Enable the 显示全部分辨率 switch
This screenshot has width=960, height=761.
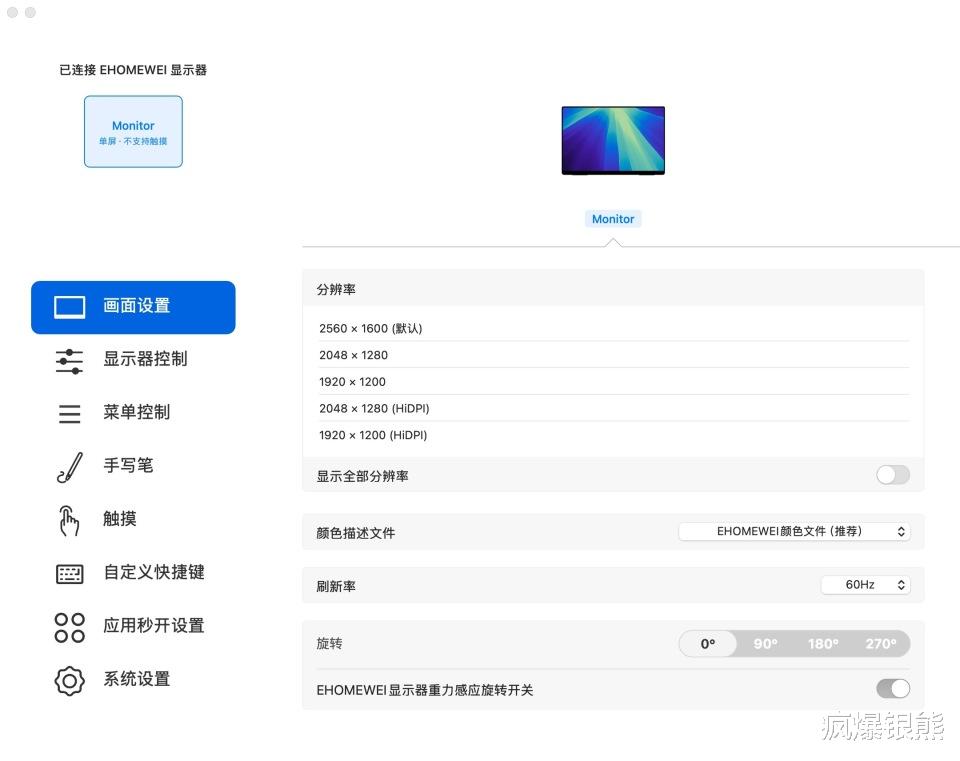pos(893,475)
